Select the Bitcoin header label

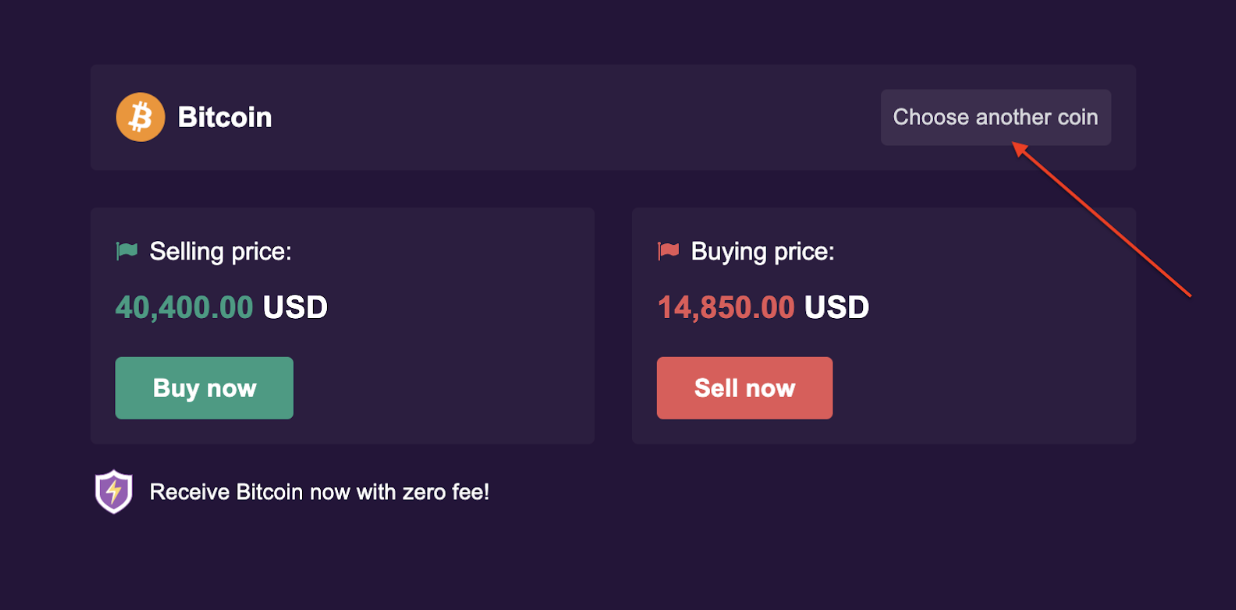pos(225,117)
